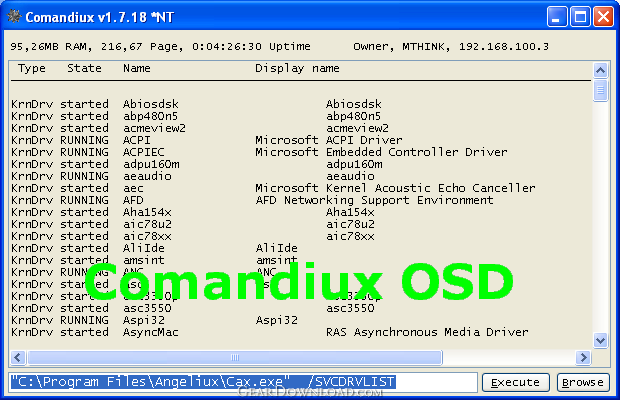Screen dimensions: 620x400
Task: Close the Comandiux window
Action: point(603,17)
